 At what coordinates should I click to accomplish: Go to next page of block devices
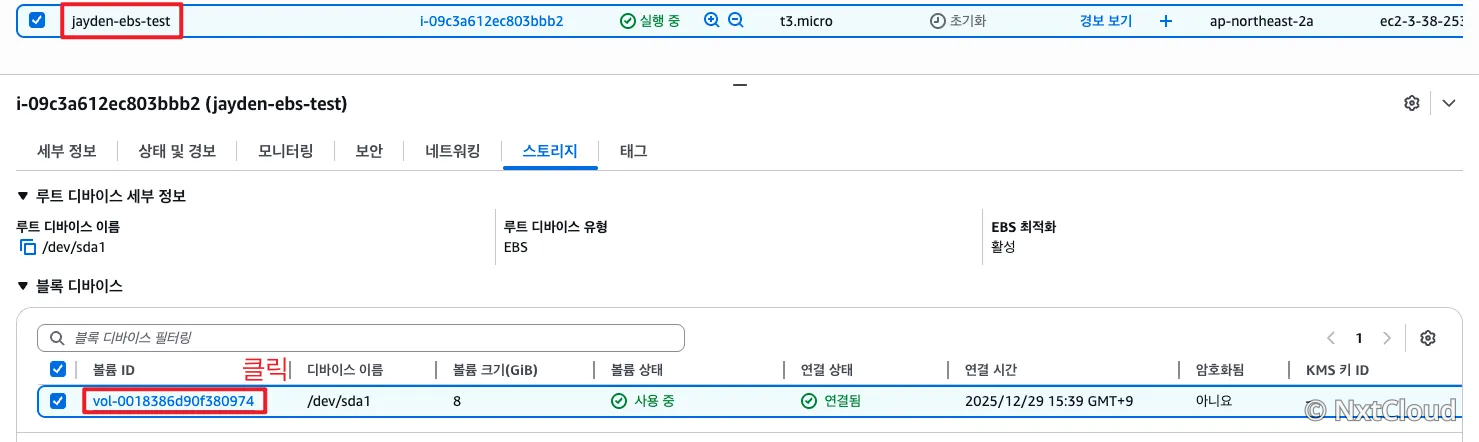[1387, 338]
